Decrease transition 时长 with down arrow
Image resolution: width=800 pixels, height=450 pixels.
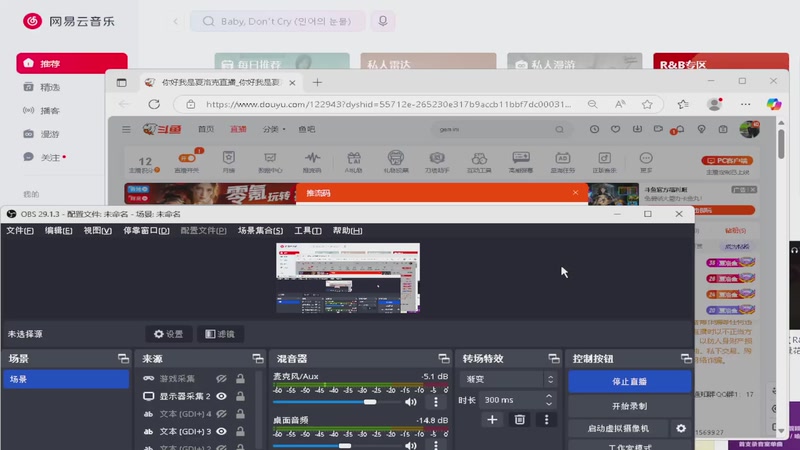coord(548,404)
